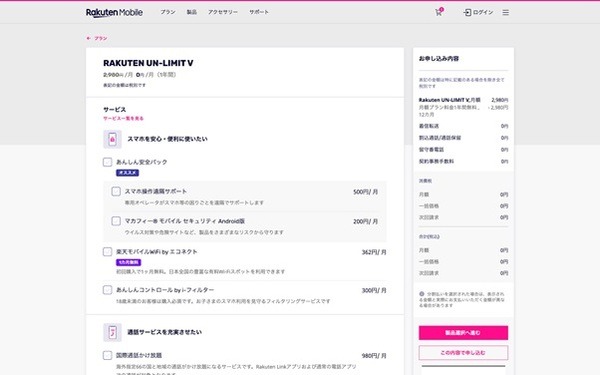Screen dimensions: 600x375
Task: Check スマホ操作遠隔サポート option
Action: tap(116, 191)
